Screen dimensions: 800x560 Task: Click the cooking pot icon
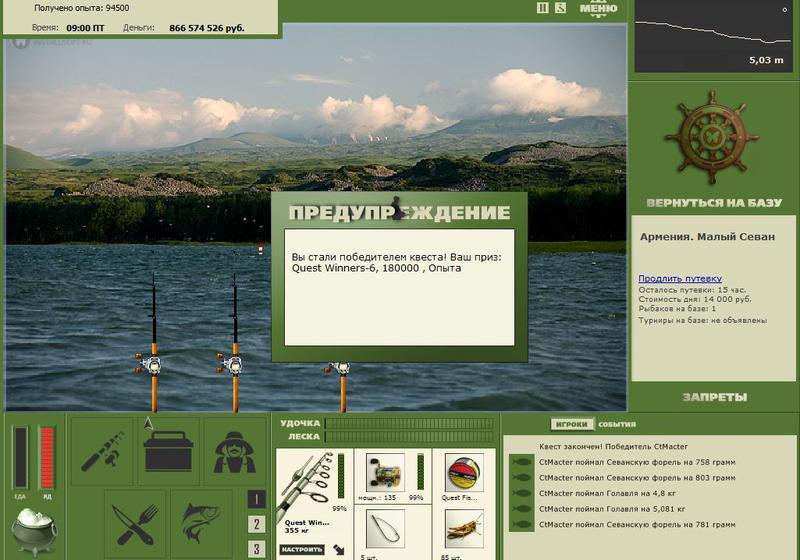pyautogui.click(x=34, y=531)
